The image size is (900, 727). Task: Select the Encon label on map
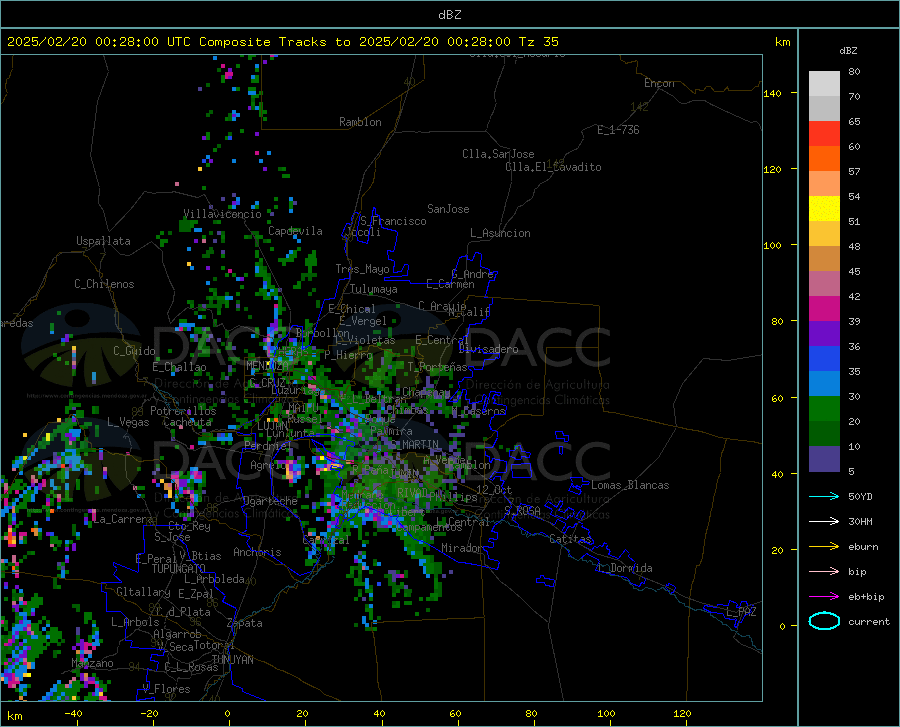tap(659, 83)
